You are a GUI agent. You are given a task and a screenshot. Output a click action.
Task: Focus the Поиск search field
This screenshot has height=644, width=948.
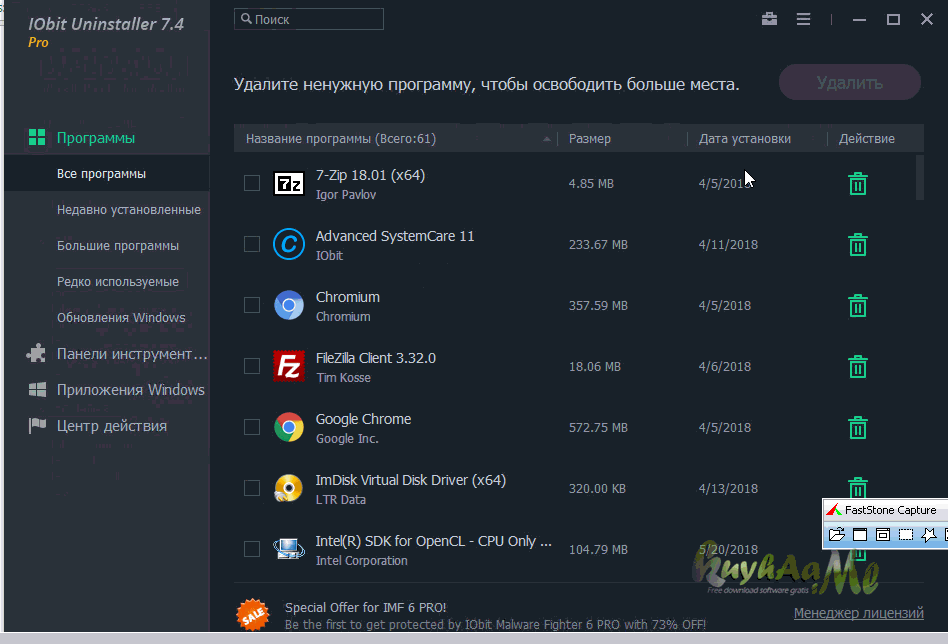point(309,19)
